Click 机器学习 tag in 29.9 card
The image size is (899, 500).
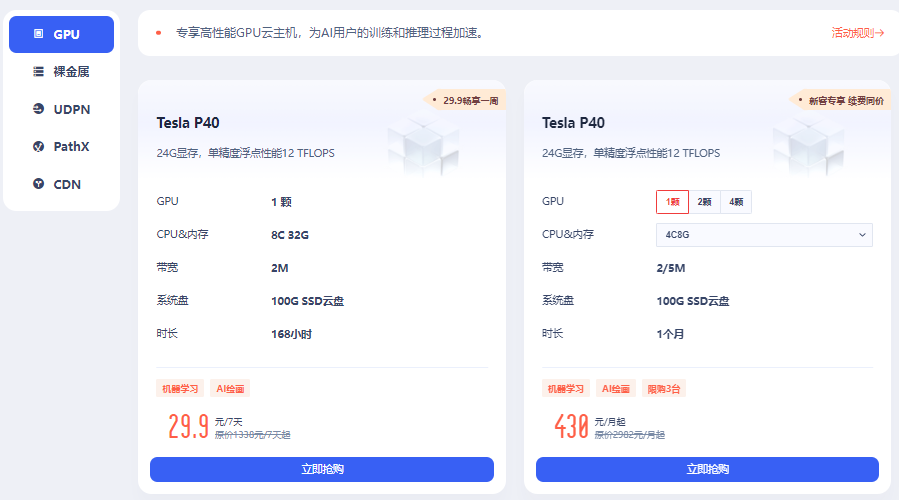[x=180, y=389]
